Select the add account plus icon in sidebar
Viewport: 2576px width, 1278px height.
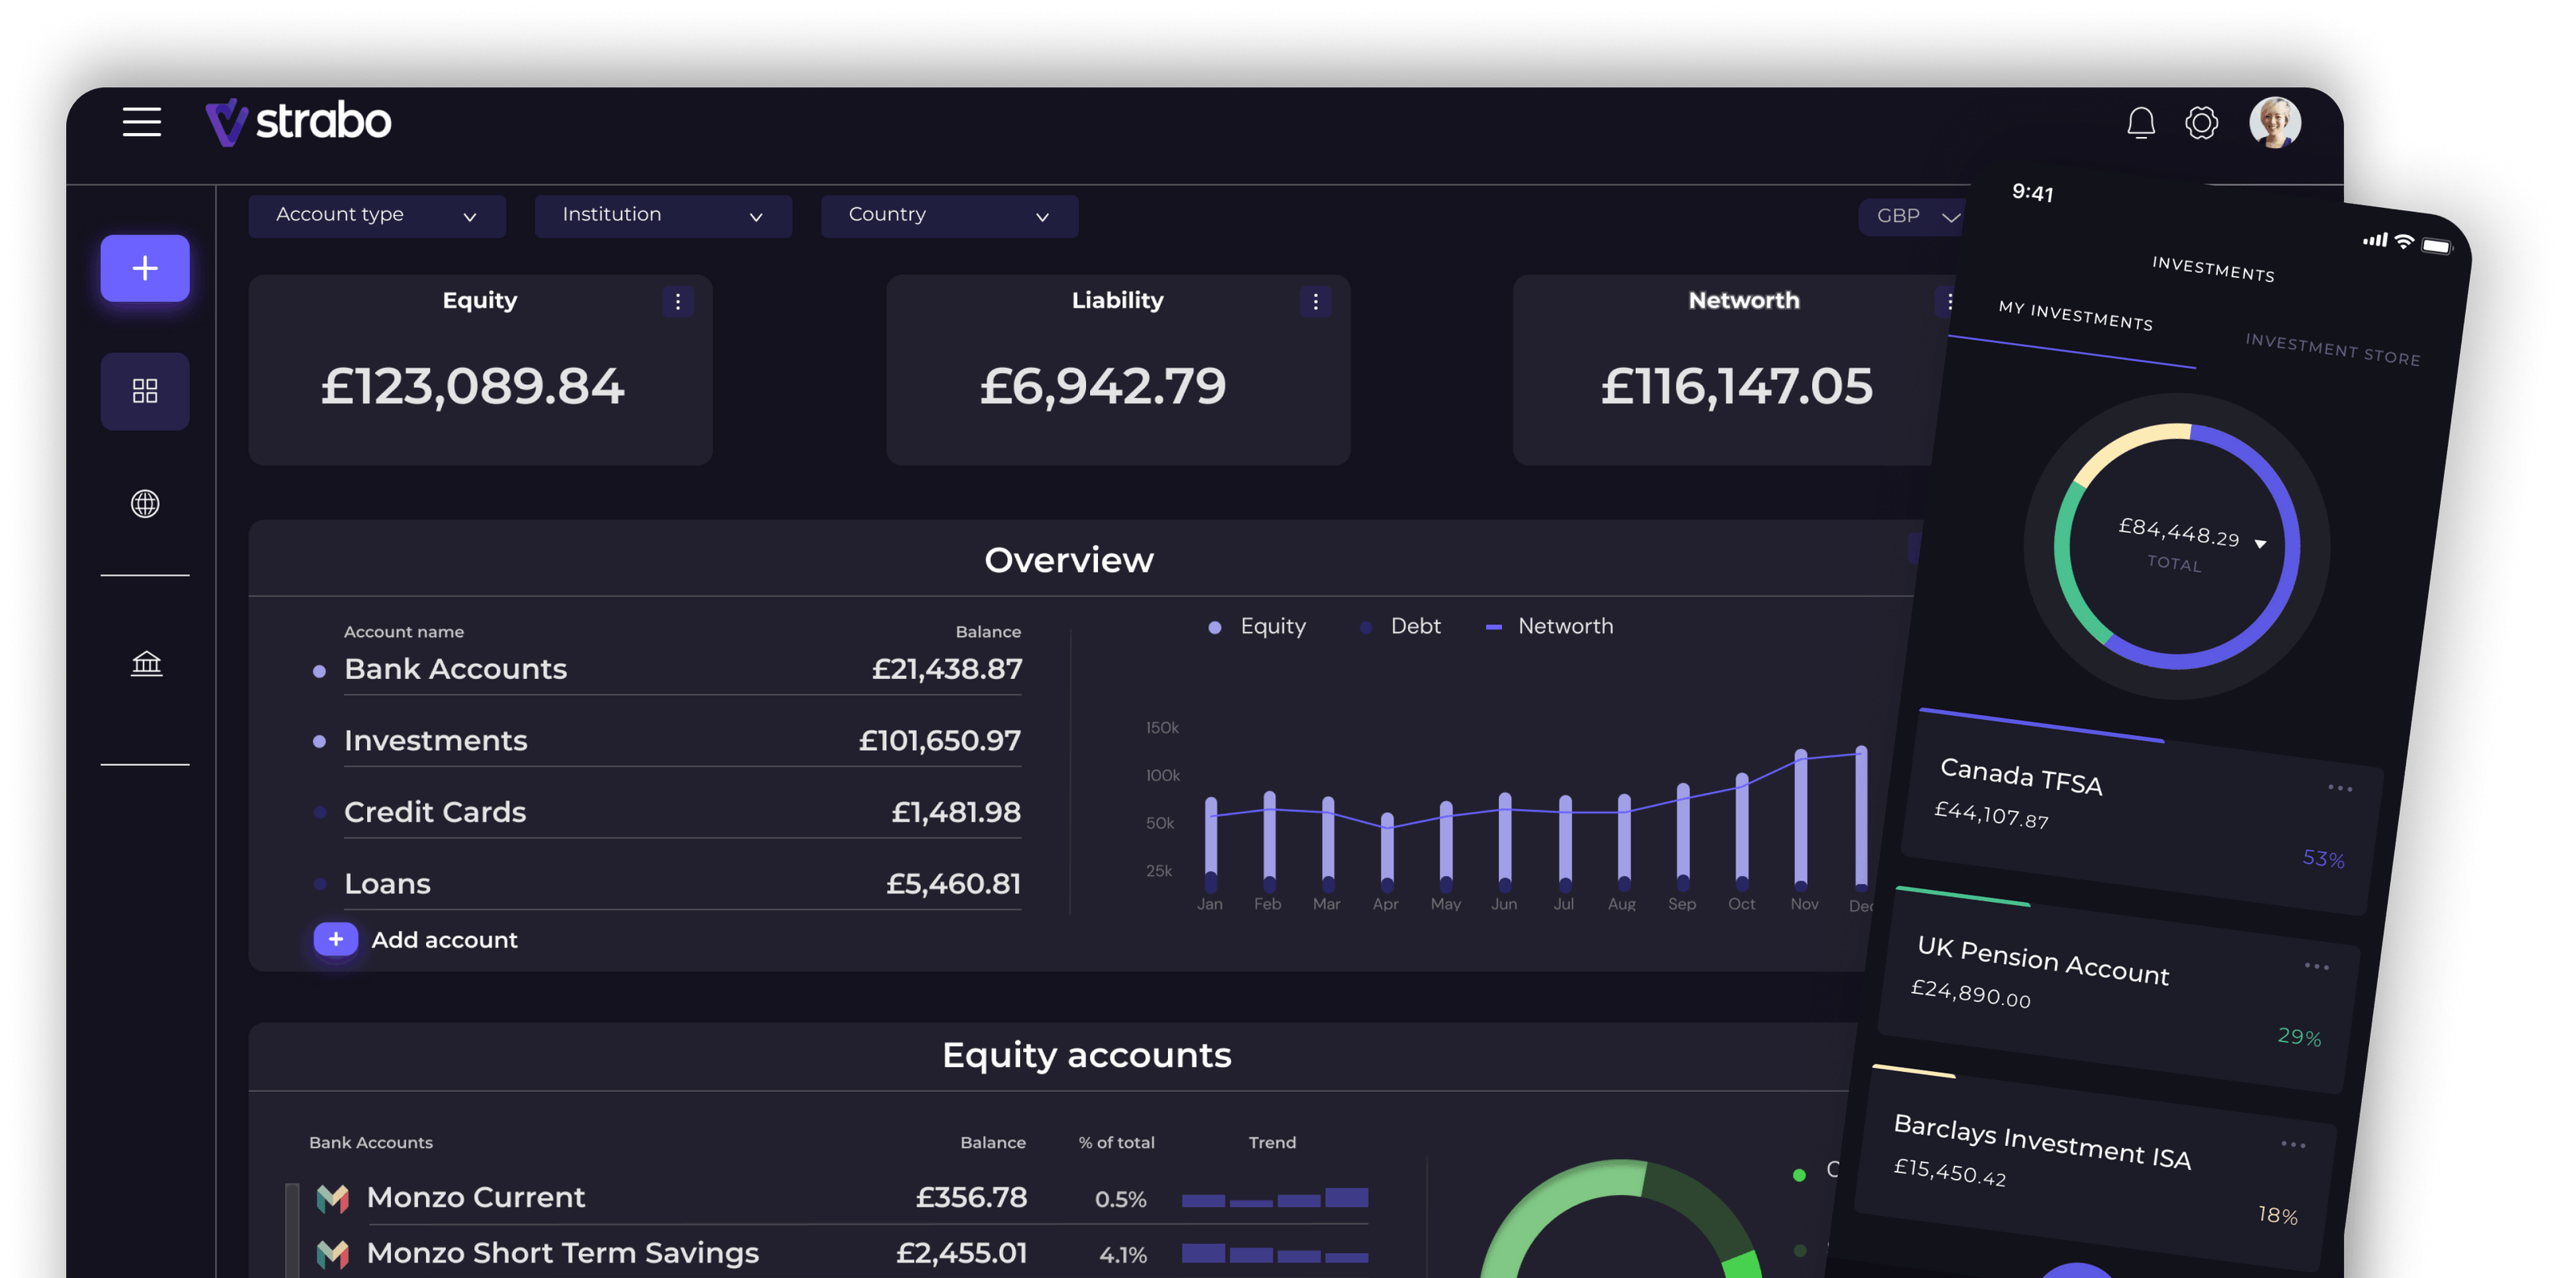click(145, 267)
